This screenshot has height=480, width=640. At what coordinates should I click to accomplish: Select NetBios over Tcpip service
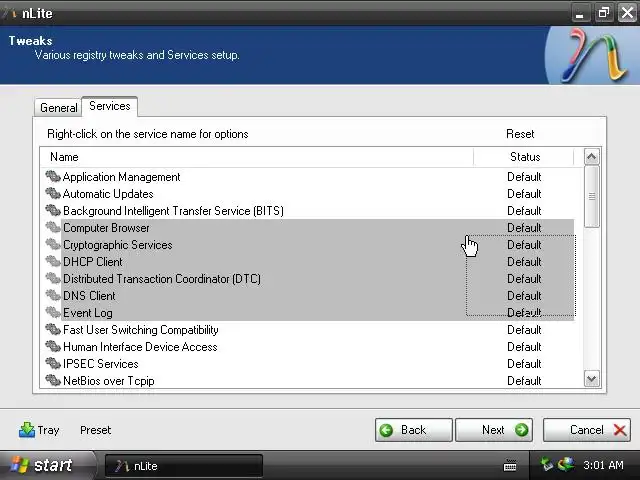pos(109,381)
